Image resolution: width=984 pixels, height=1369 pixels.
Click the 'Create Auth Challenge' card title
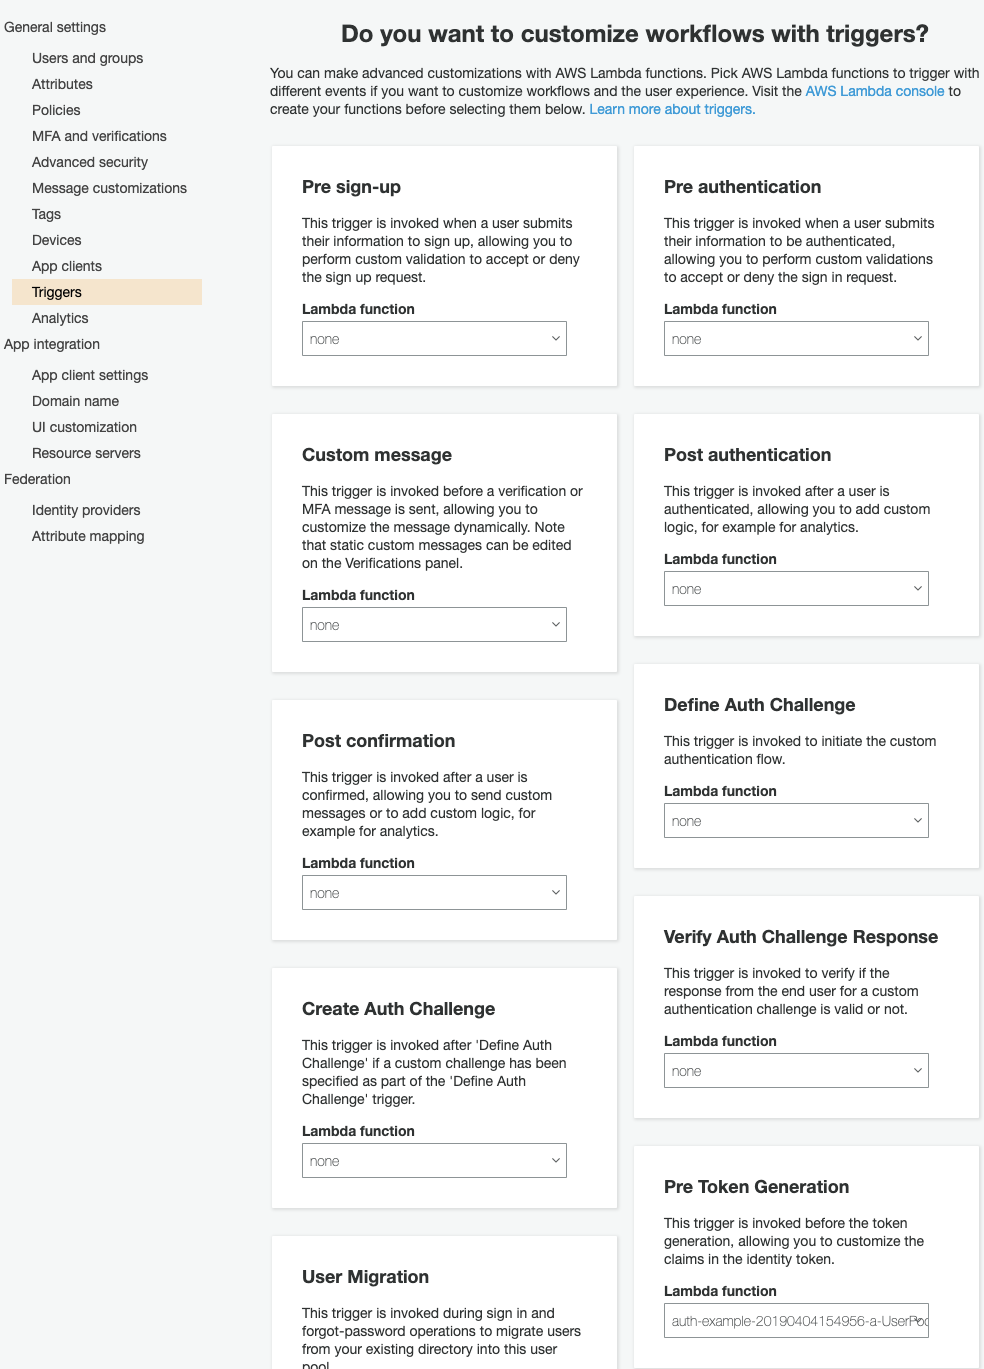pos(398,1009)
